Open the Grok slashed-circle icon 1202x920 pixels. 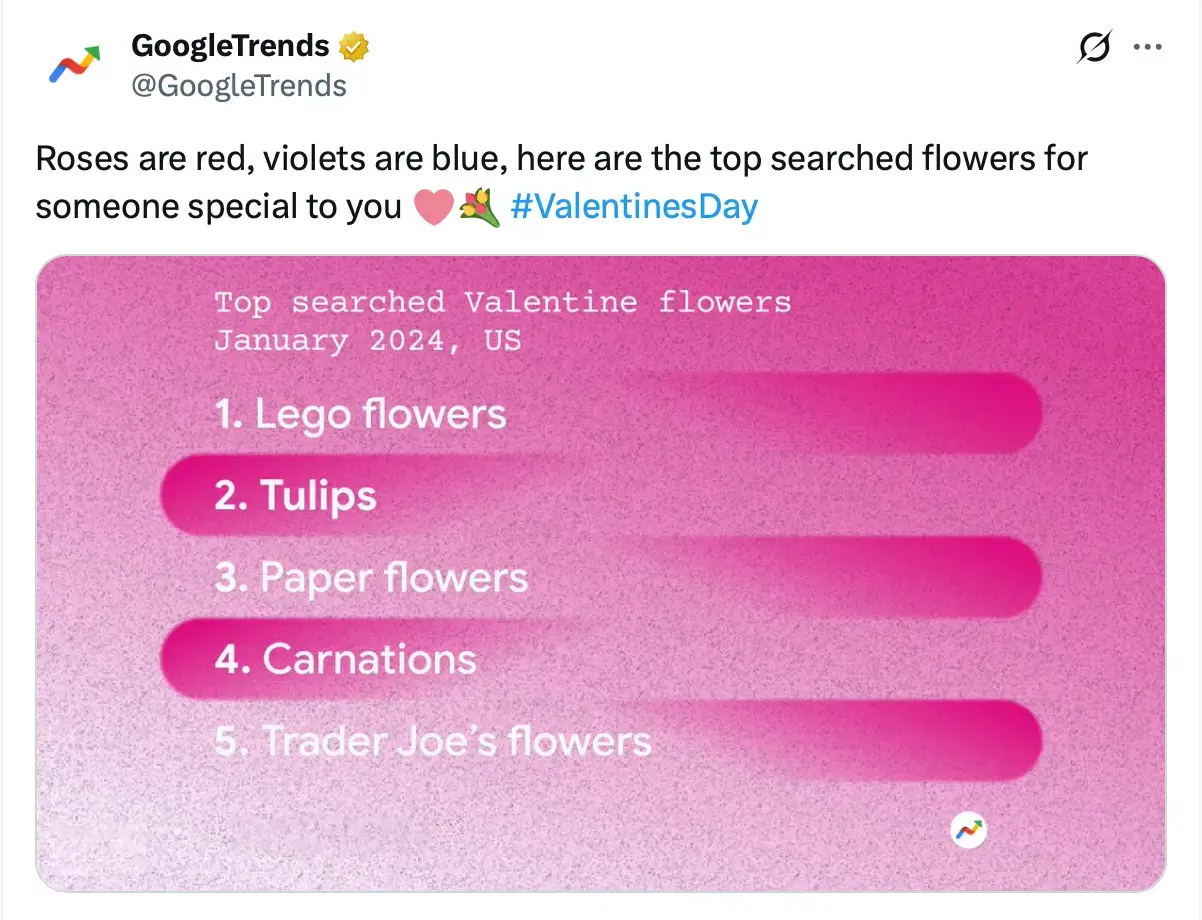pos(1095,47)
